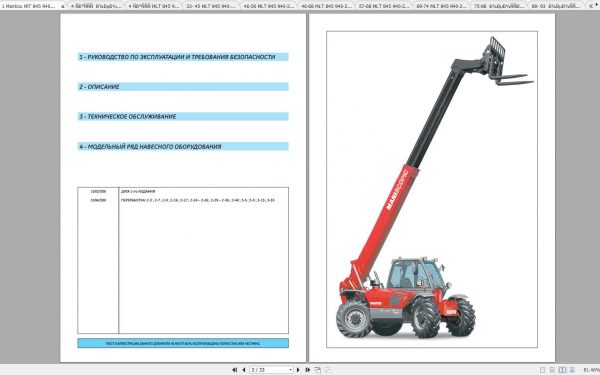Switch to continuous facing view mode
Image resolution: width=600 pixels, height=375 pixels.
[572, 370]
